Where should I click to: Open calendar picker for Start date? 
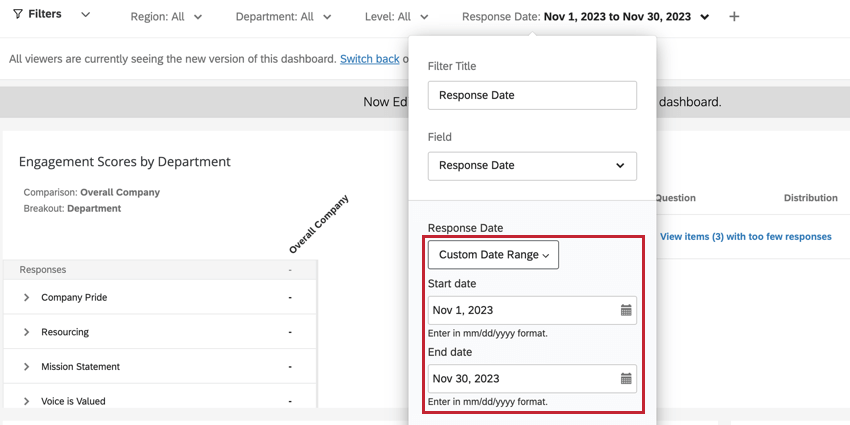626,310
